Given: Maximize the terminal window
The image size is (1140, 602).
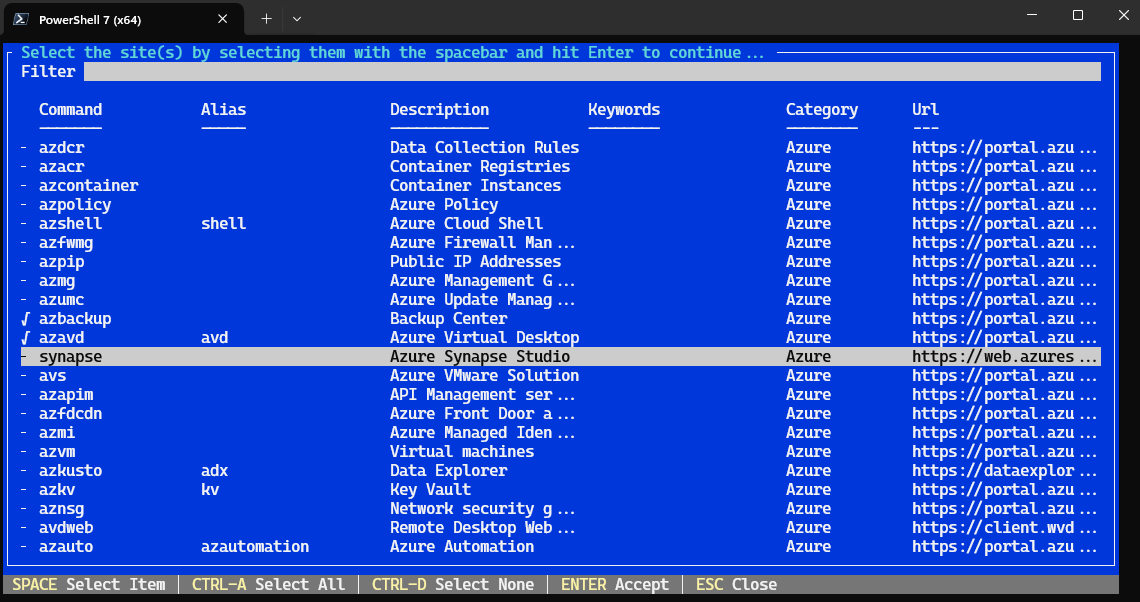Looking at the screenshot, I should (1078, 15).
